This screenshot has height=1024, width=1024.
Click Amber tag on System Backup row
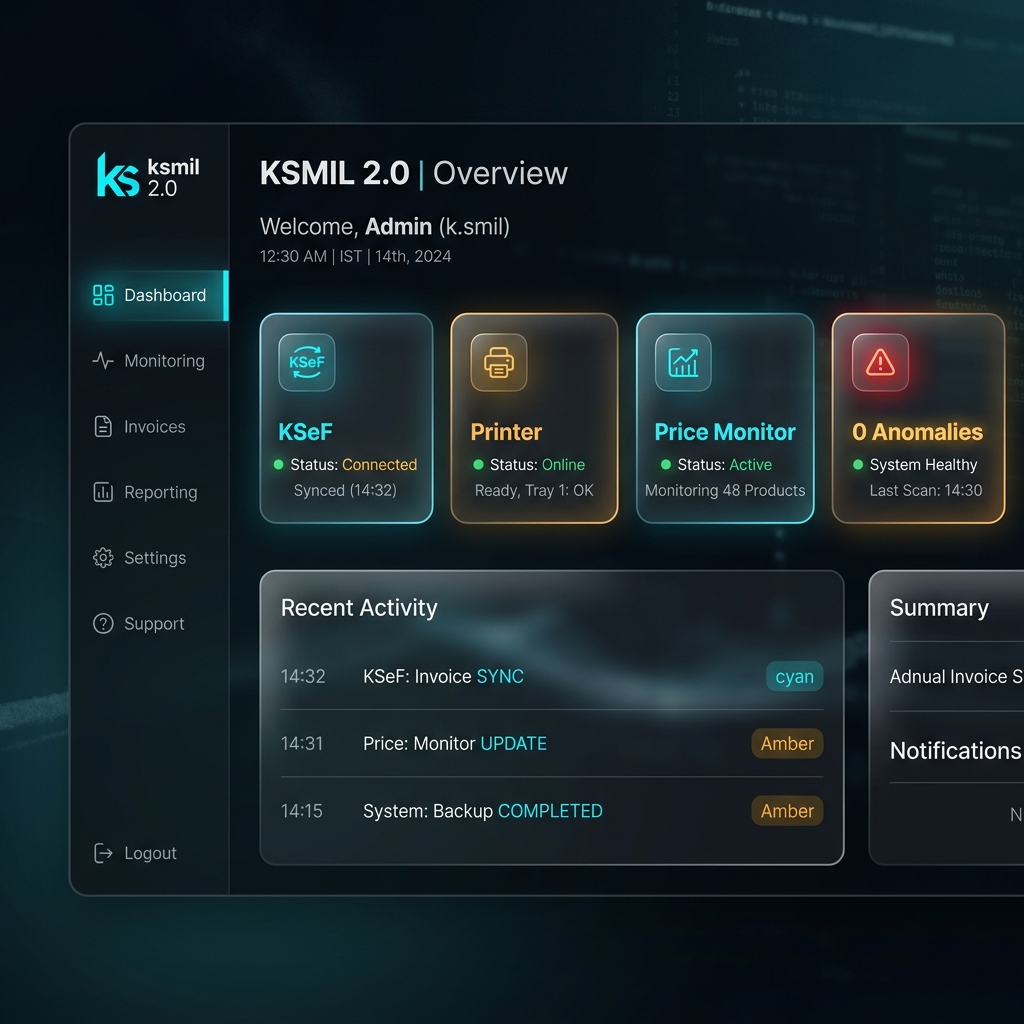788,810
